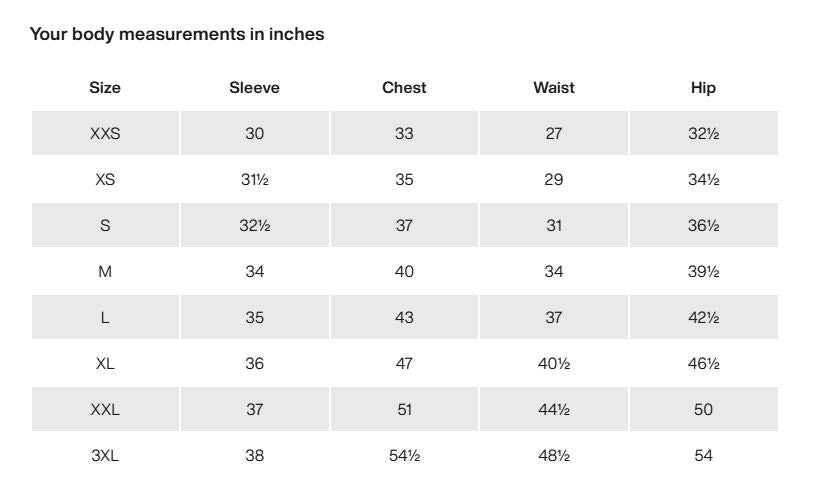818x499 pixels.
Task: Select the 3XL size row label
Action: pos(105,456)
